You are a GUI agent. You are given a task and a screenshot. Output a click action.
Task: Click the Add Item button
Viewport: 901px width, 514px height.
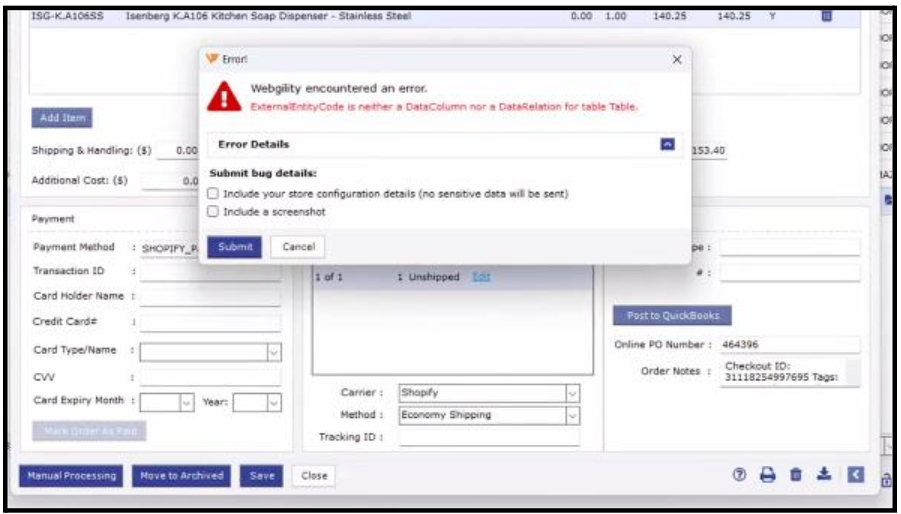coord(62,118)
